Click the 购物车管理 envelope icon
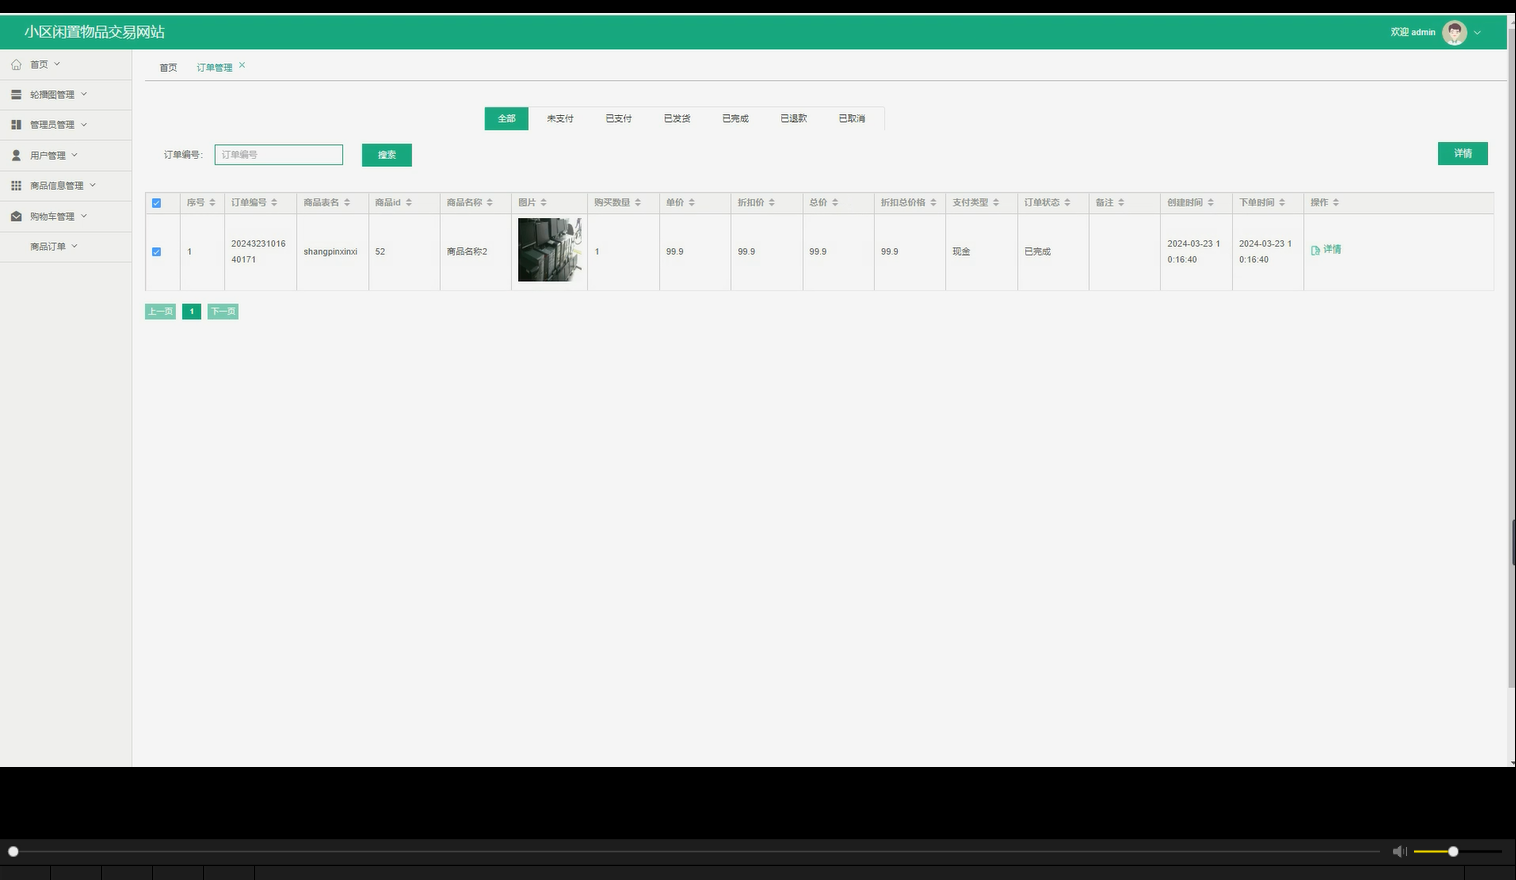Viewport: 1516px width, 880px height. point(16,216)
